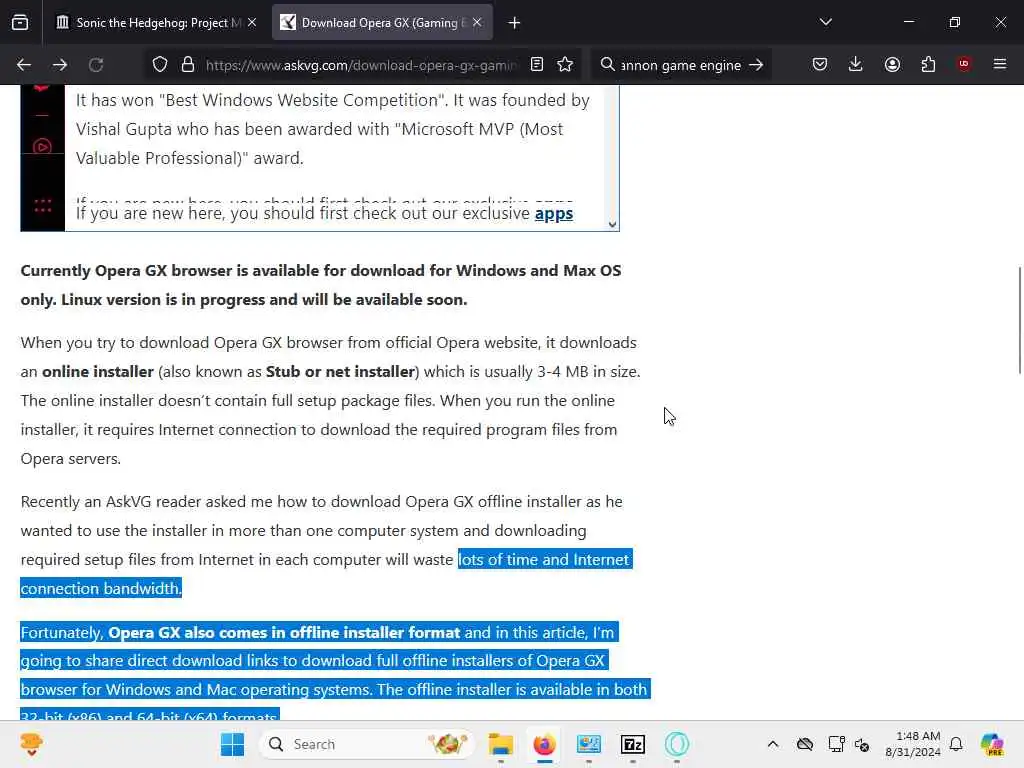Click bold text "online installer"
Viewport: 1024px width, 768px height.
click(x=97, y=372)
